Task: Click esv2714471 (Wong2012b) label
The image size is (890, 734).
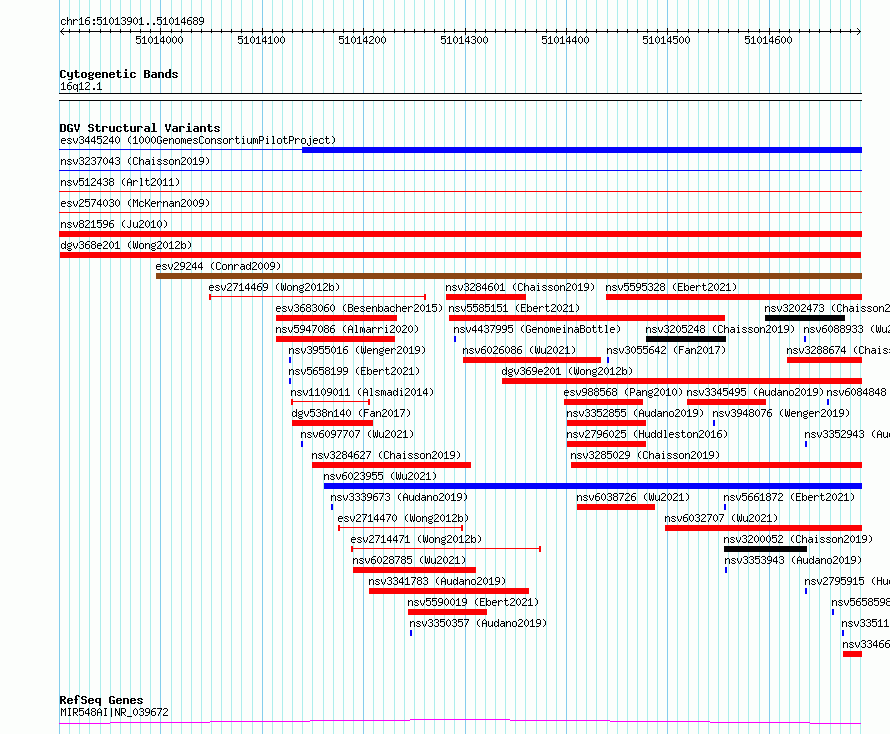Action: pos(417,539)
